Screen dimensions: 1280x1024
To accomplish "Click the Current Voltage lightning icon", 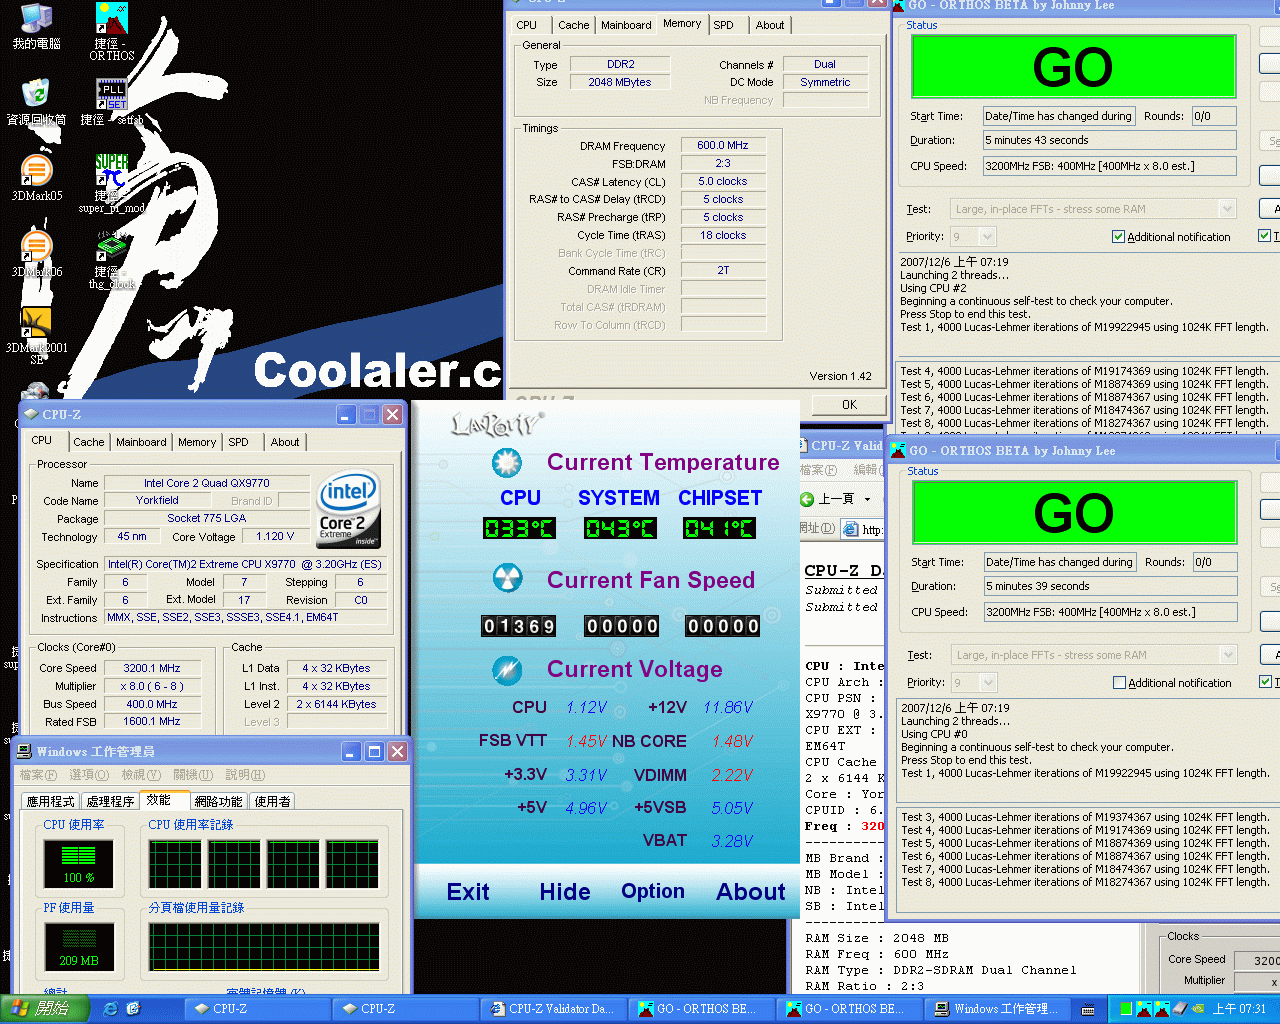I will coord(507,669).
